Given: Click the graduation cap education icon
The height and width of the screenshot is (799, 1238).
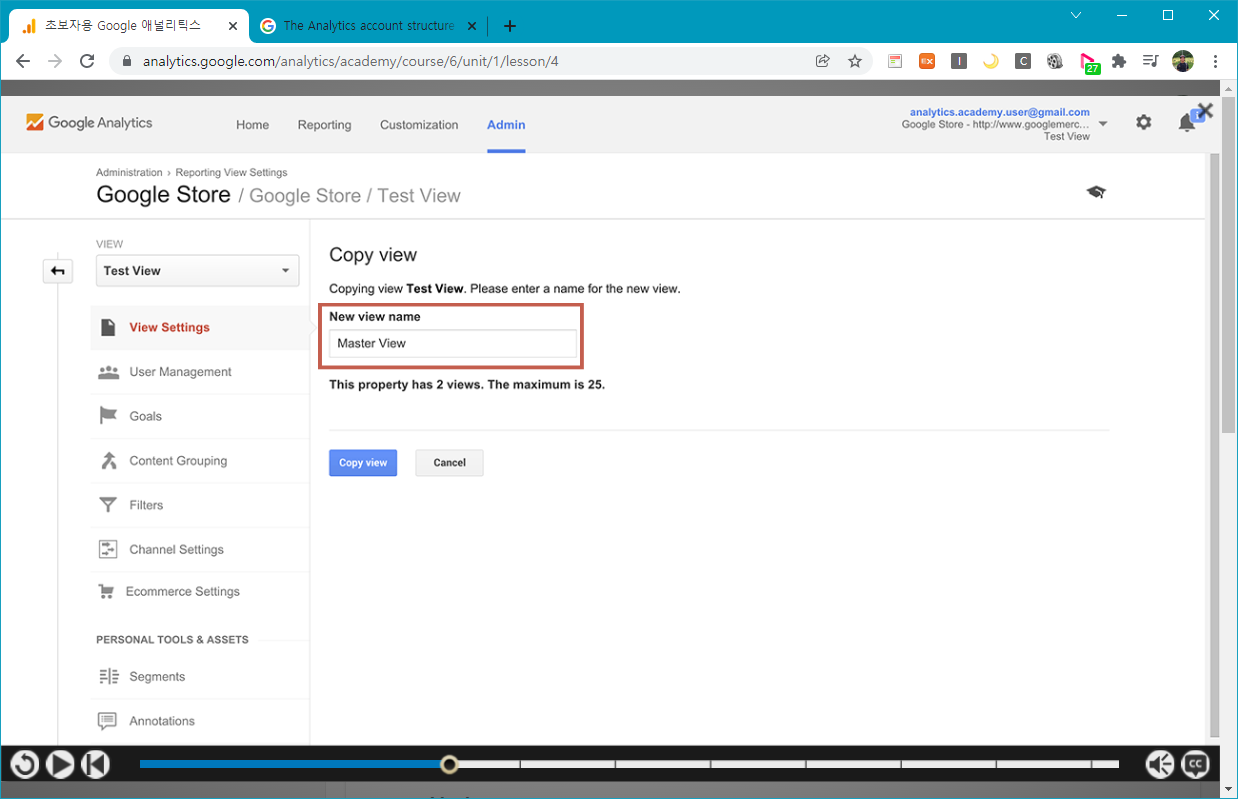Looking at the screenshot, I should (1096, 192).
